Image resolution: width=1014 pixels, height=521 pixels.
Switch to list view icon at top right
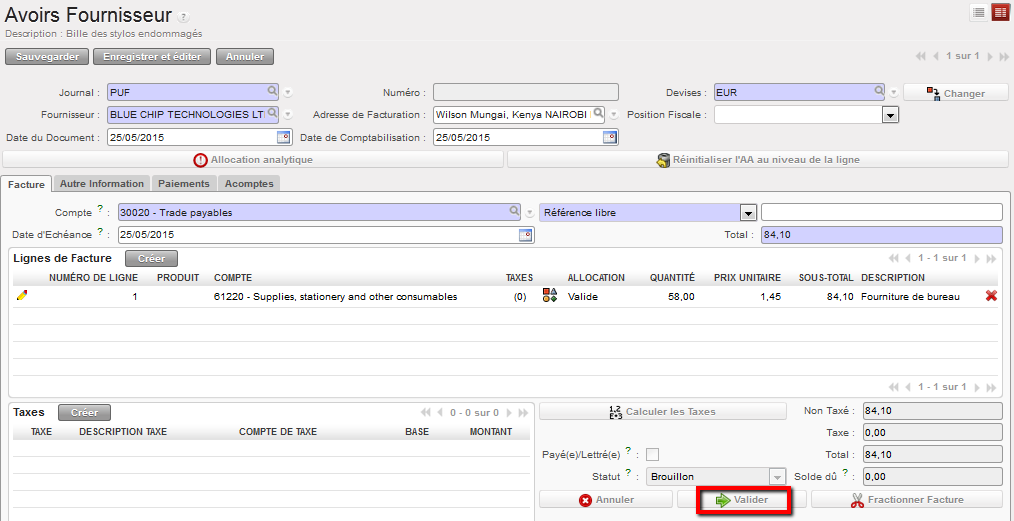pyautogui.click(x=979, y=12)
